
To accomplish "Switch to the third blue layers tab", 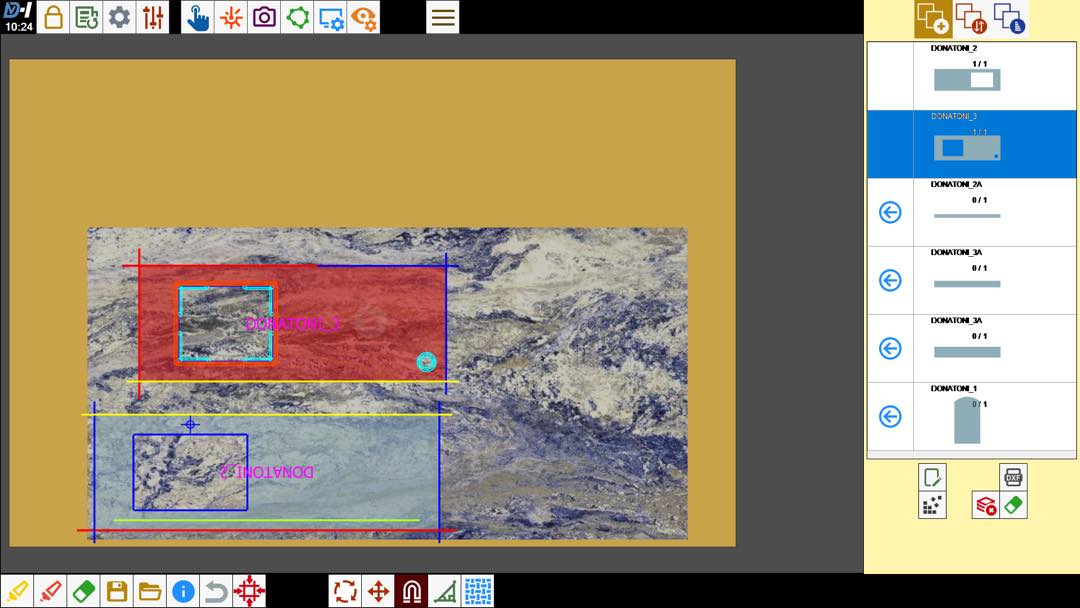I will [x=1011, y=19].
